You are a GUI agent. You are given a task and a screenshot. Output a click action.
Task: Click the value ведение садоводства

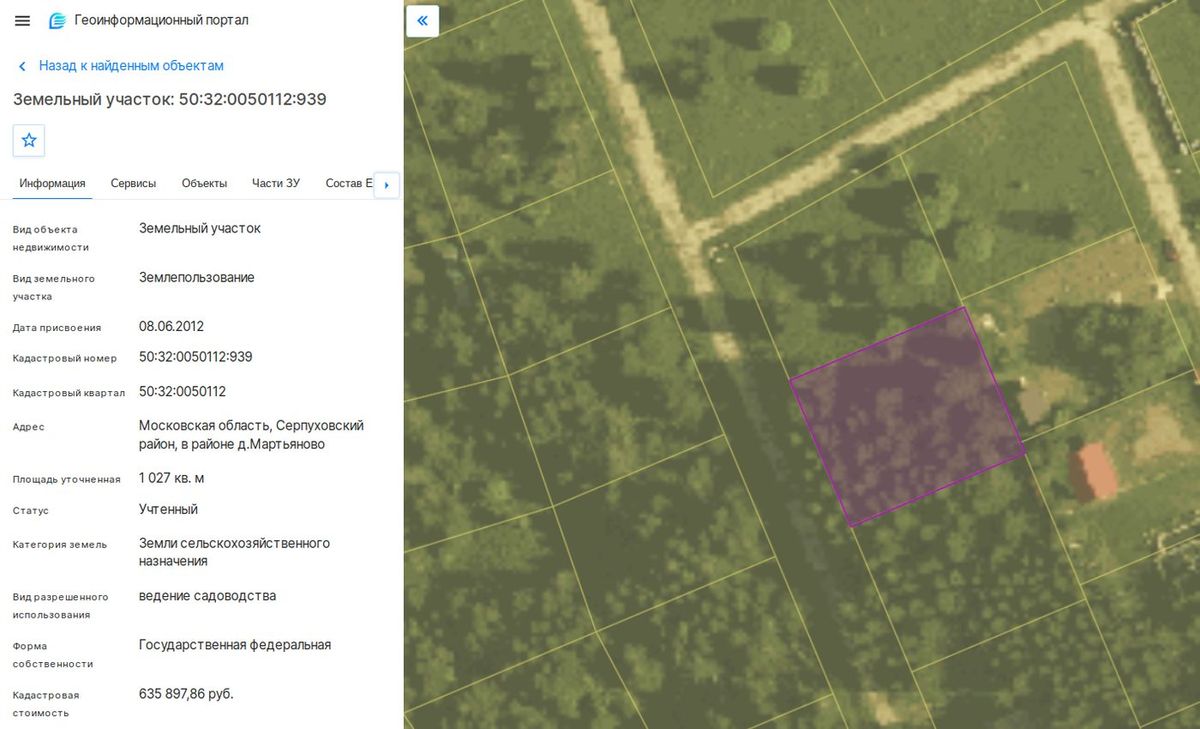(x=208, y=596)
